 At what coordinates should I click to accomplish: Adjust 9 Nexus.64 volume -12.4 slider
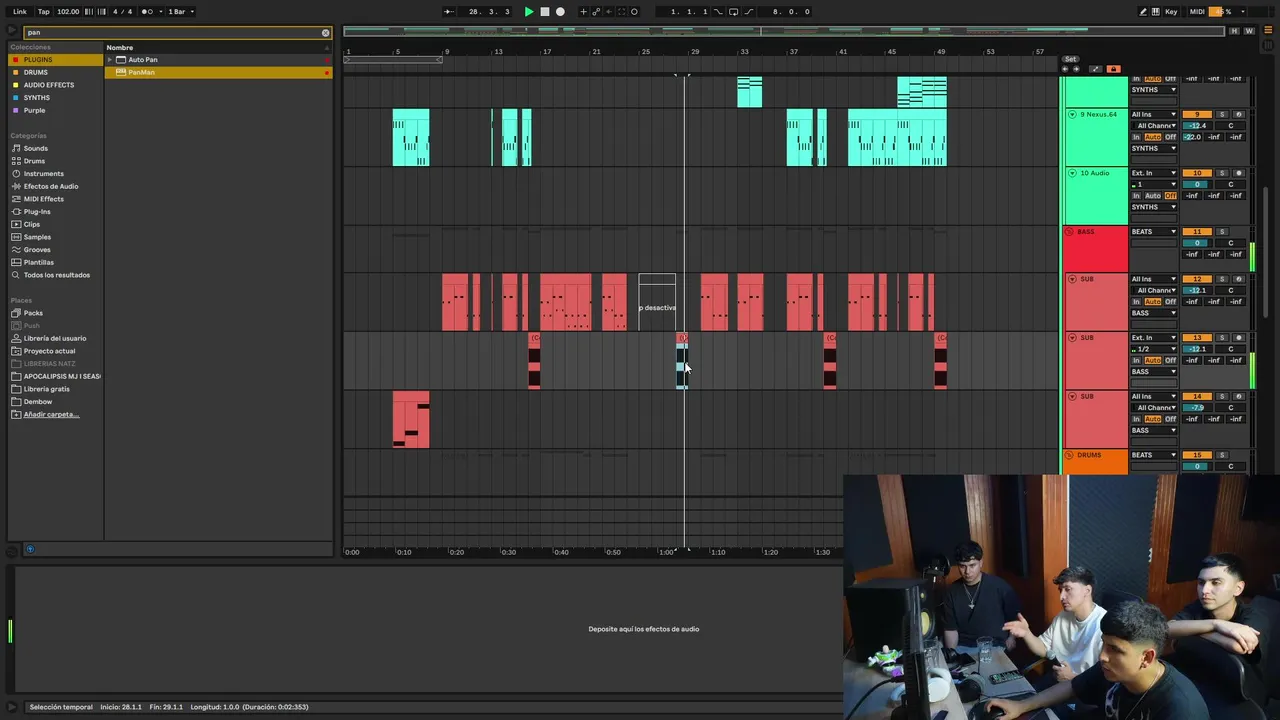1197,126
